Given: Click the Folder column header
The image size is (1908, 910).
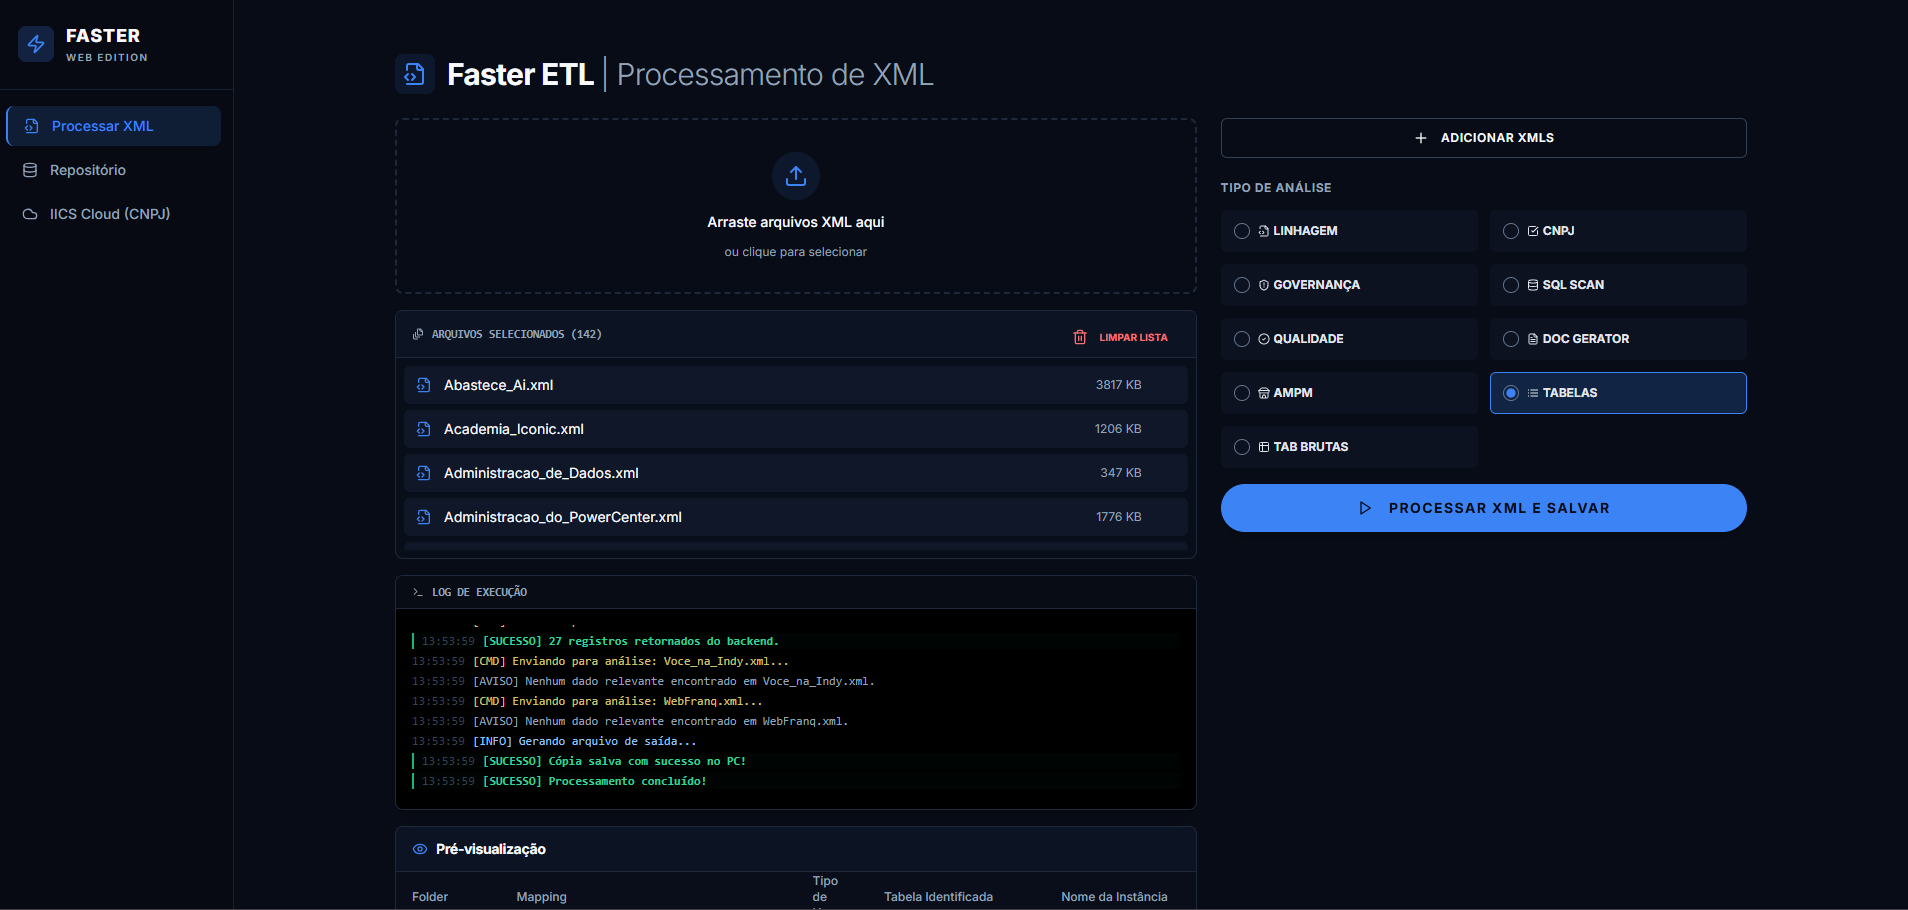Looking at the screenshot, I should (430, 897).
